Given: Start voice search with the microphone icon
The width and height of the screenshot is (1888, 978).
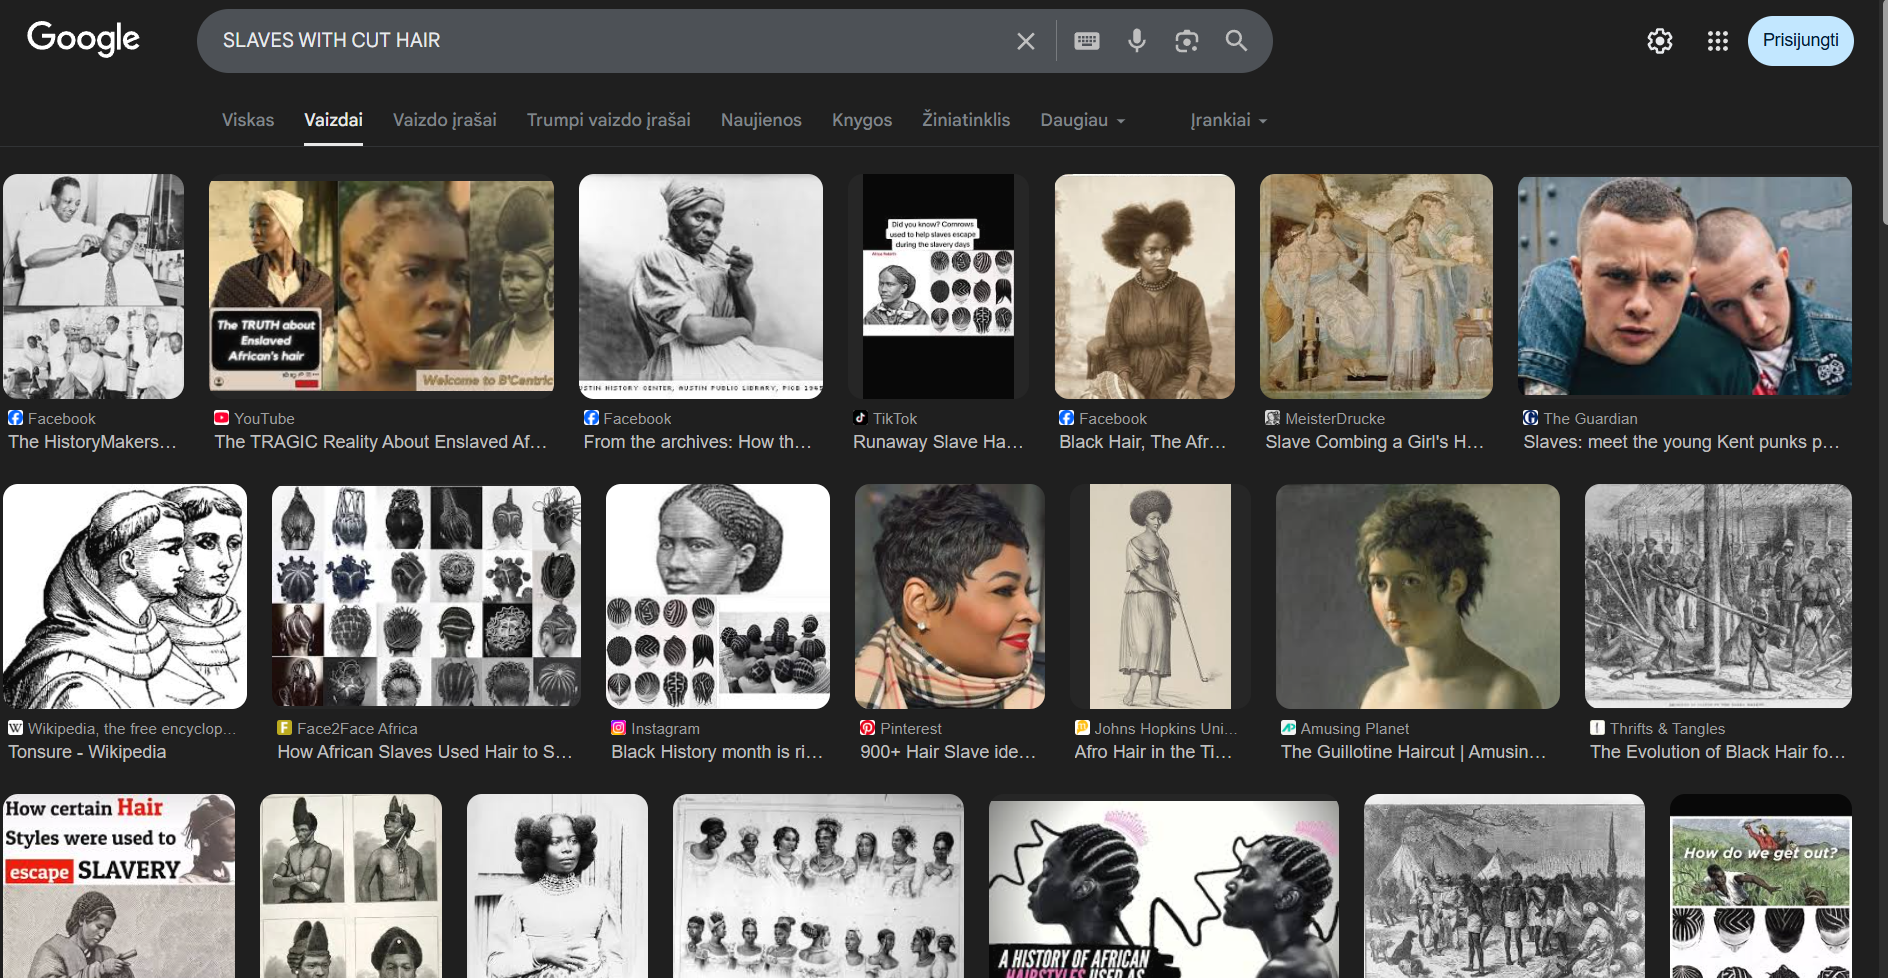Looking at the screenshot, I should tap(1137, 41).
